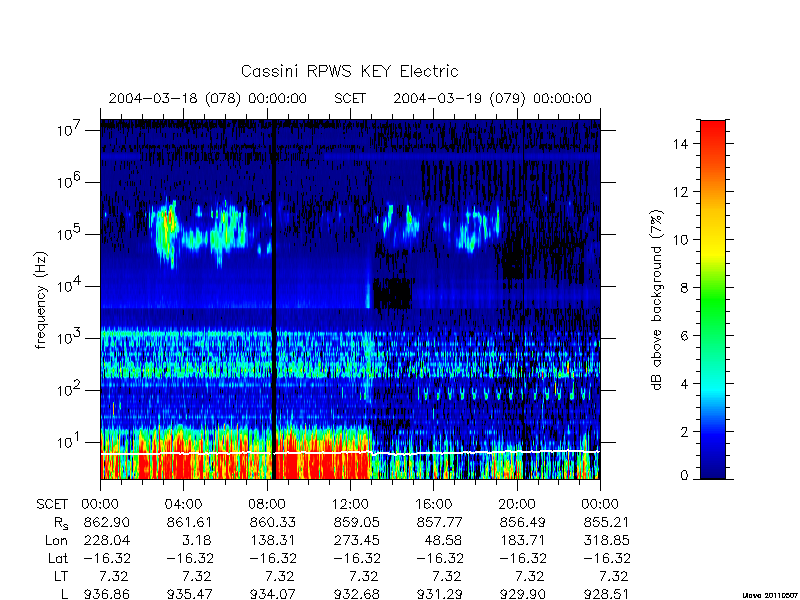800x600 pixels.
Task: Select the end date "2004-03-19 (079) 00:00:00"
Action: [492, 98]
